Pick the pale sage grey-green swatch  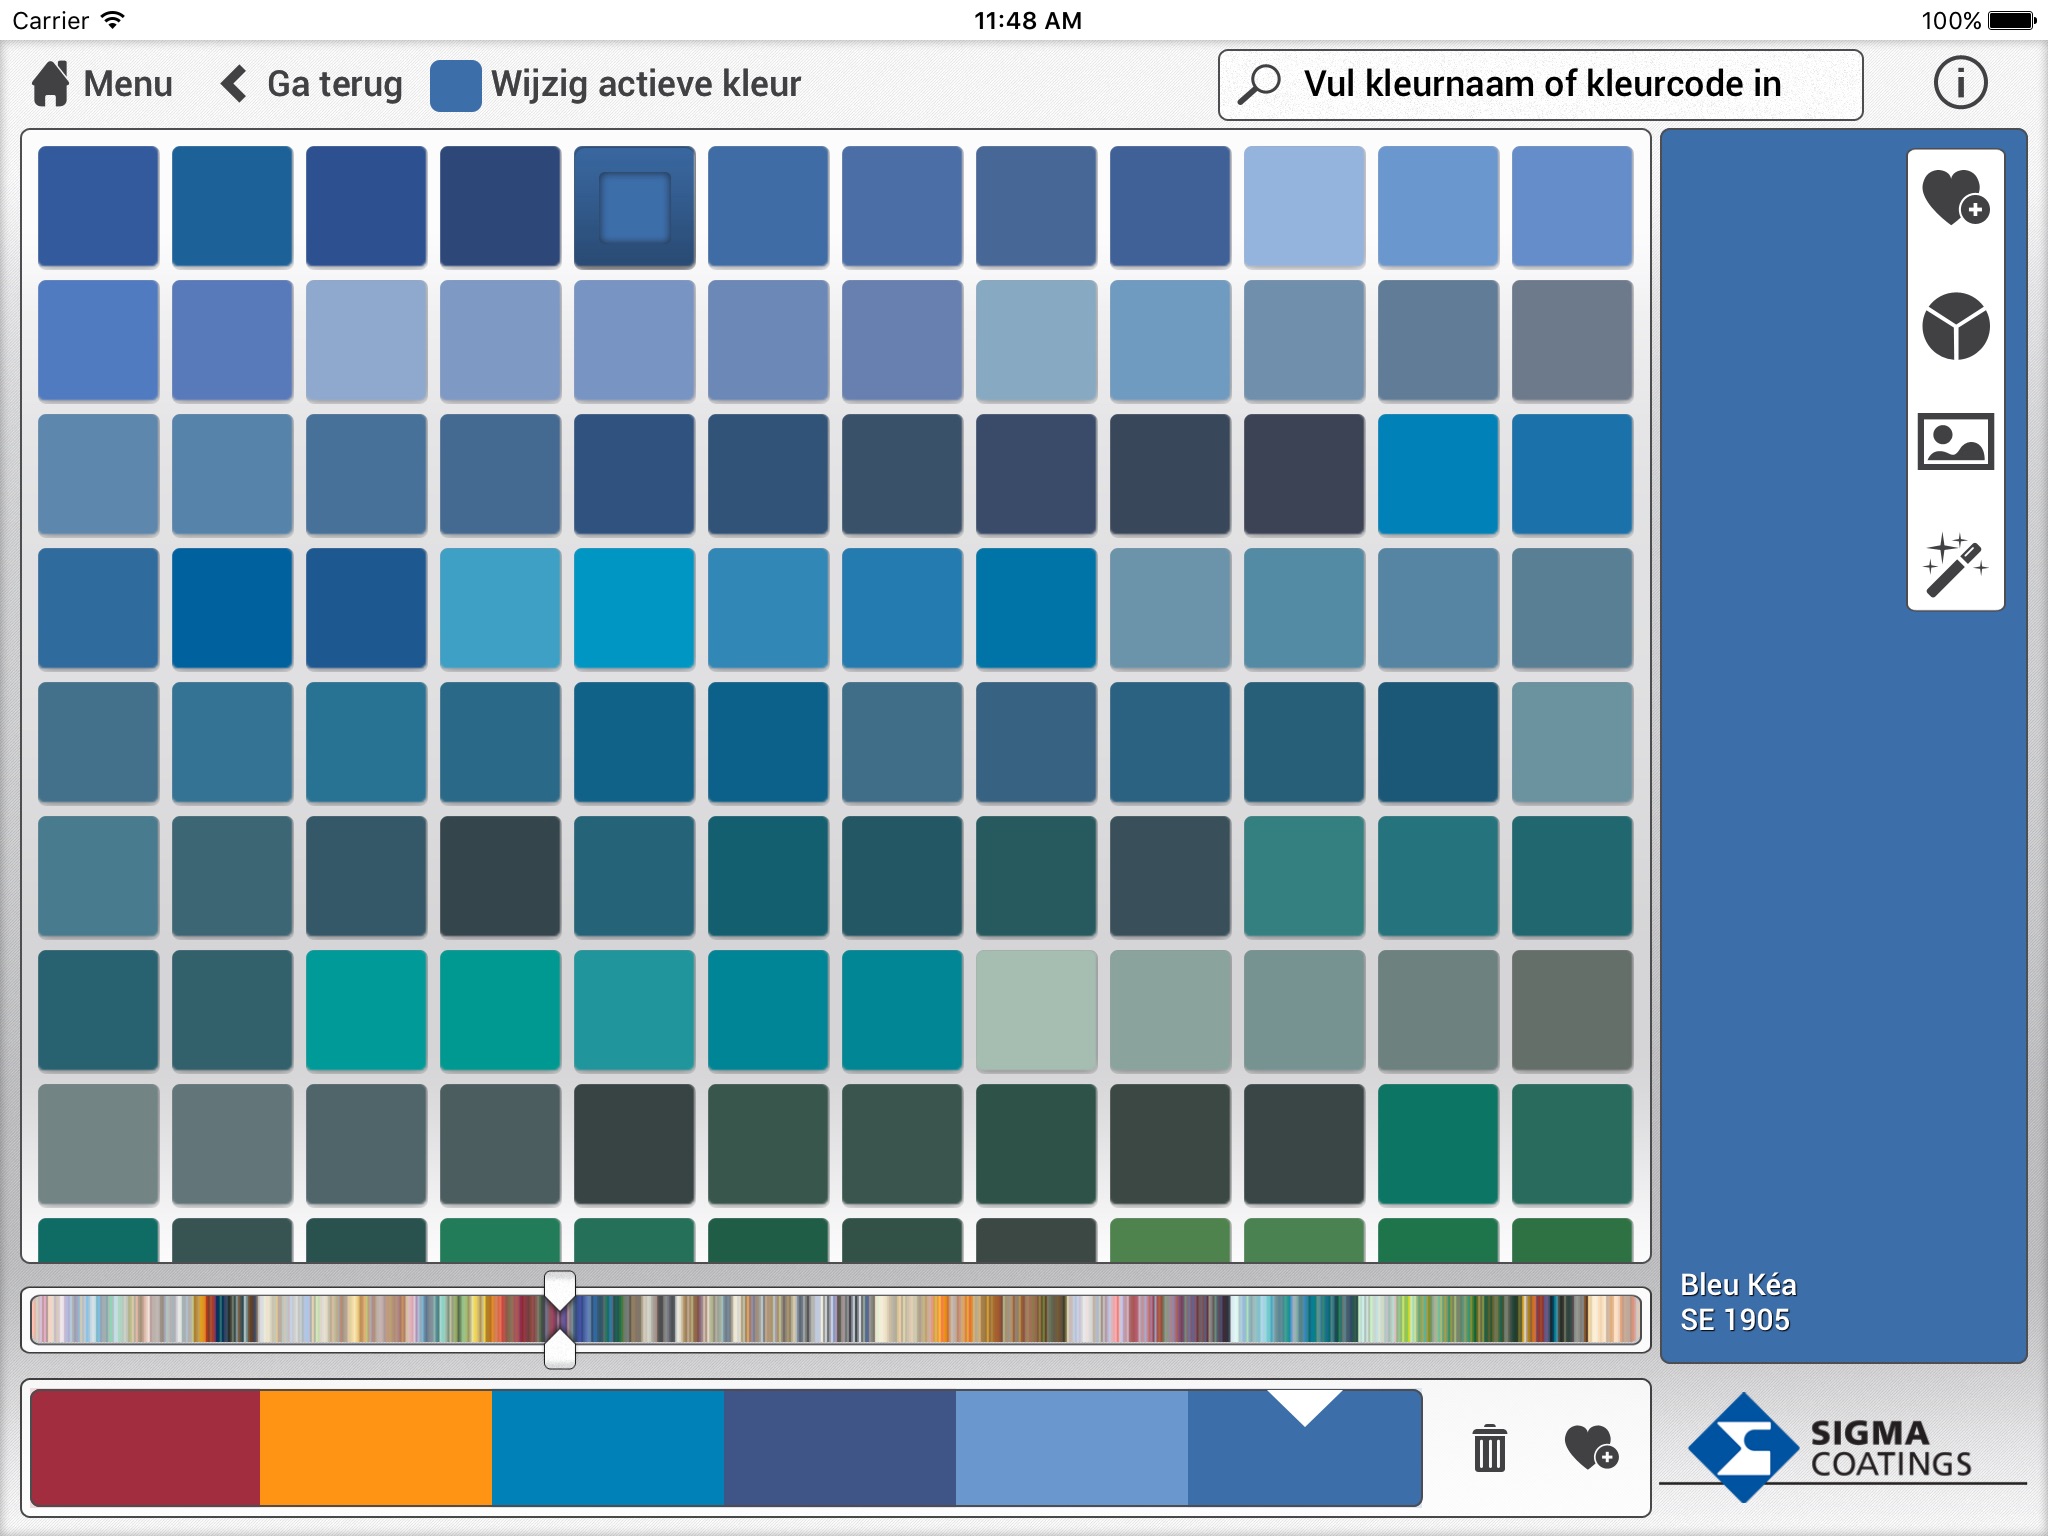(1036, 1010)
